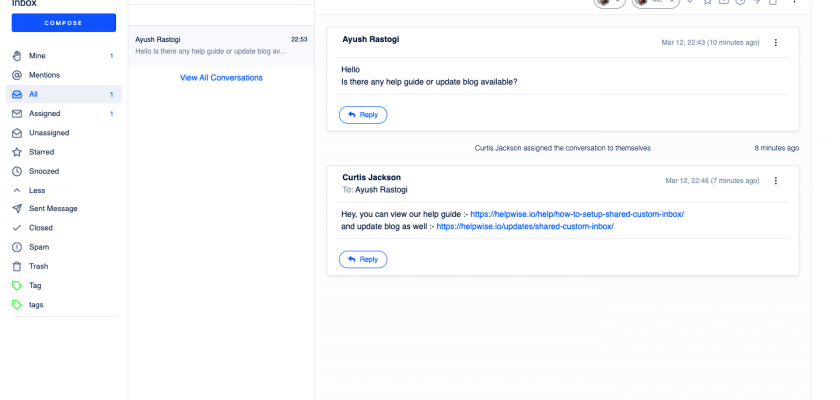Image resolution: width=840 pixels, height=400 pixels.
Task: Go to Mentions in the sidebar
Action: pyautogui.click(x=45, y=75)
